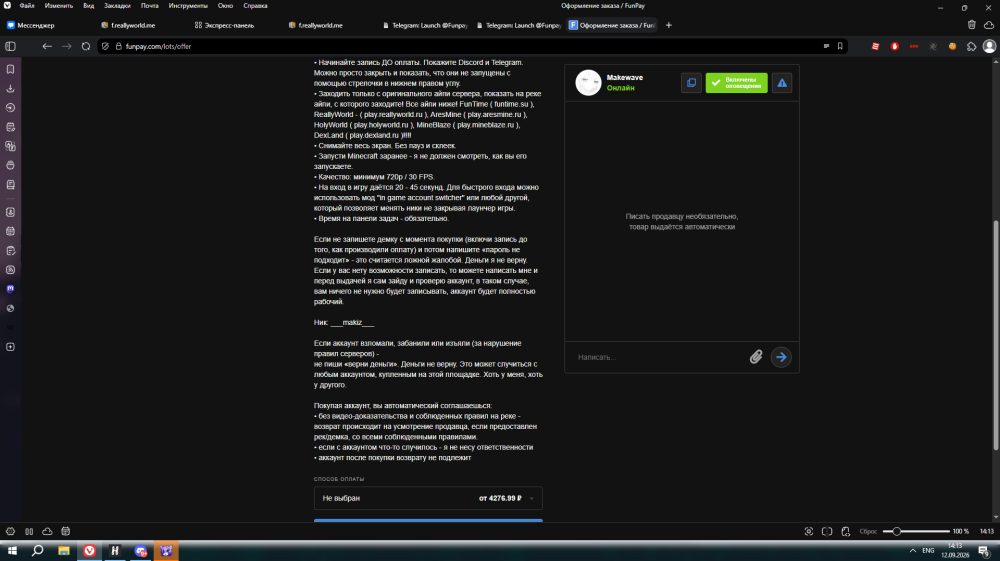Open Vivaldi settings gear in status bar
1000x561 pixels.
tap(10, 532)
